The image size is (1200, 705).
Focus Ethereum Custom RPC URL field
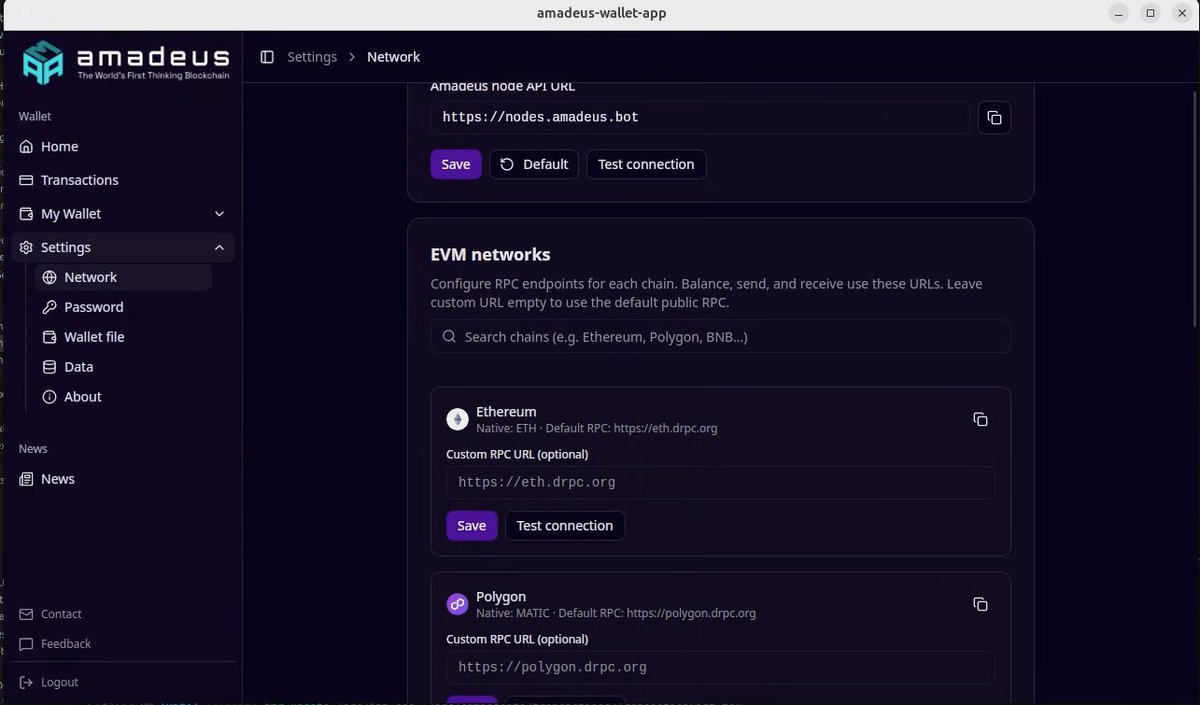pyautogui.click(x=721, y=482)
